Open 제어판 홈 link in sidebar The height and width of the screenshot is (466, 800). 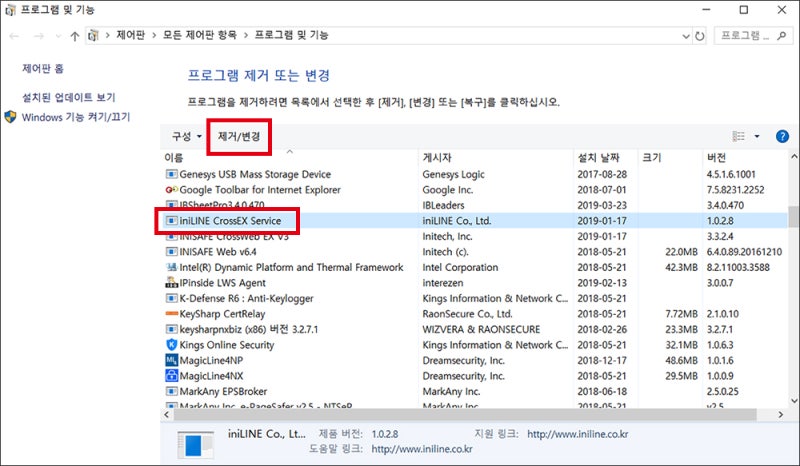(x=43, y=68)
